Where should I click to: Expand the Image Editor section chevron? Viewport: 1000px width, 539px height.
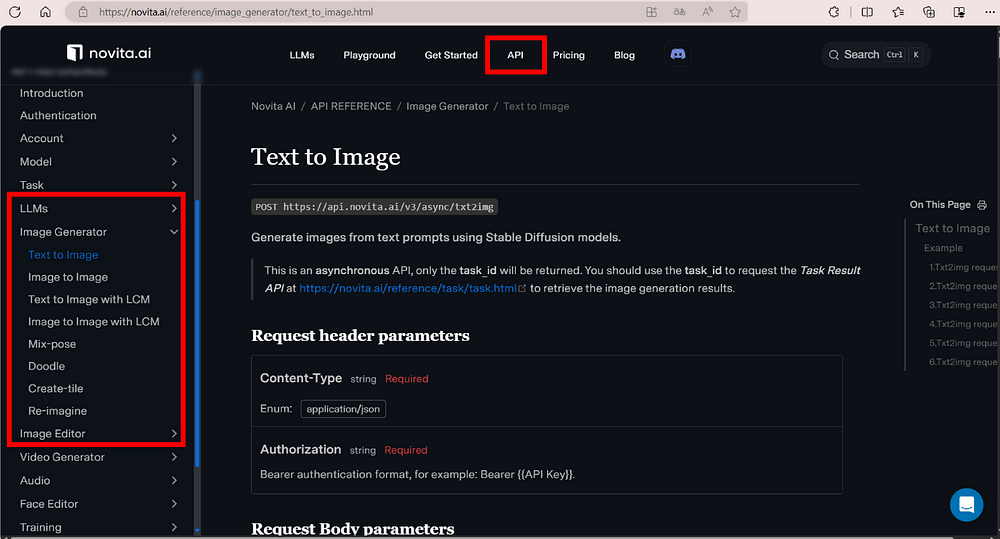[x=174, y=434]
